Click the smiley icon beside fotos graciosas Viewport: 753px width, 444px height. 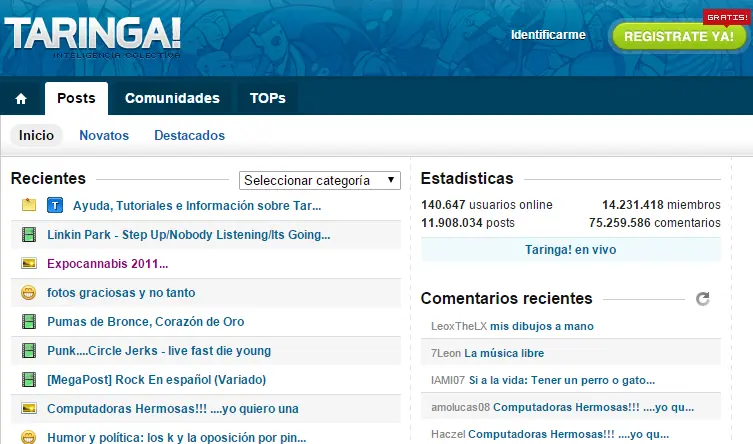[x=29, y=292]
